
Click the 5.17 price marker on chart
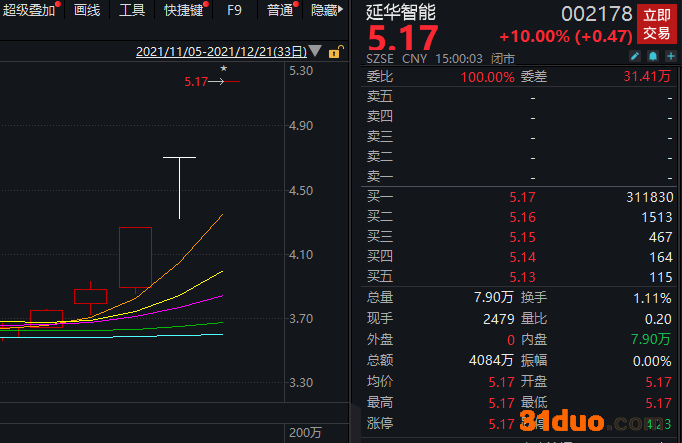click(x=195, y=81)
